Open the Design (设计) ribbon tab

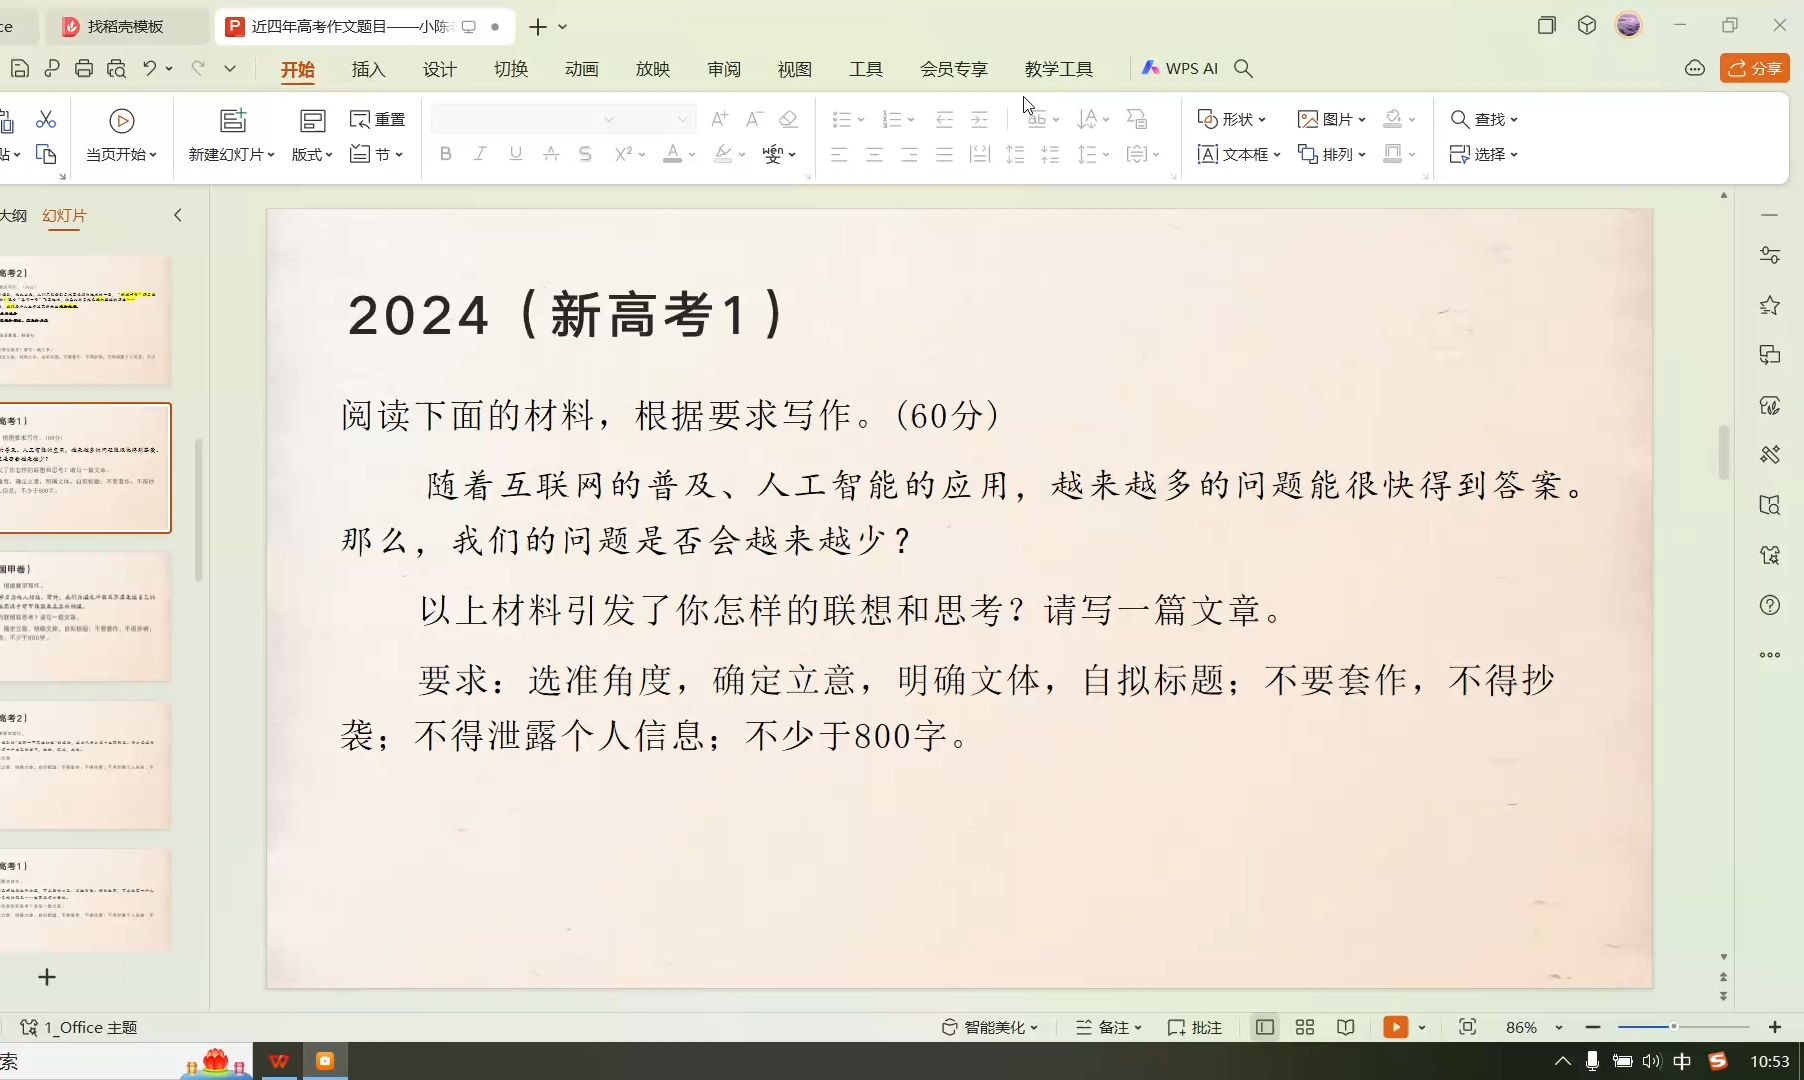pyautogui.click(x=439, y=69)
